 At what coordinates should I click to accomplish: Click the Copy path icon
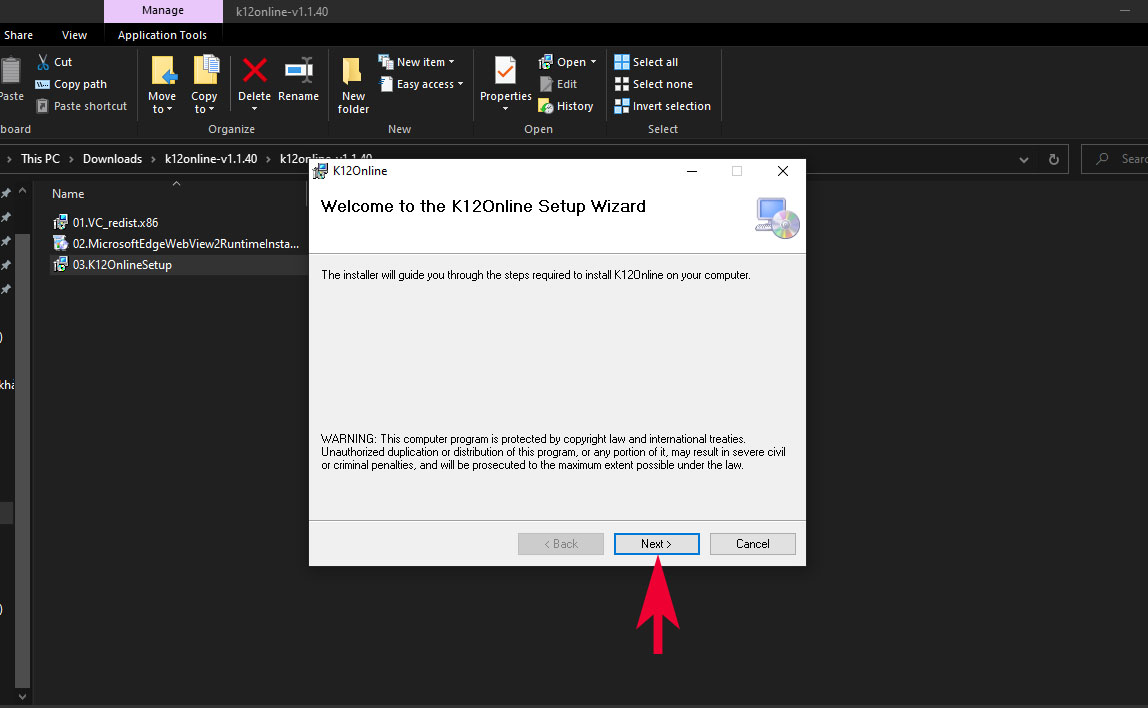(x=43, y=84)
